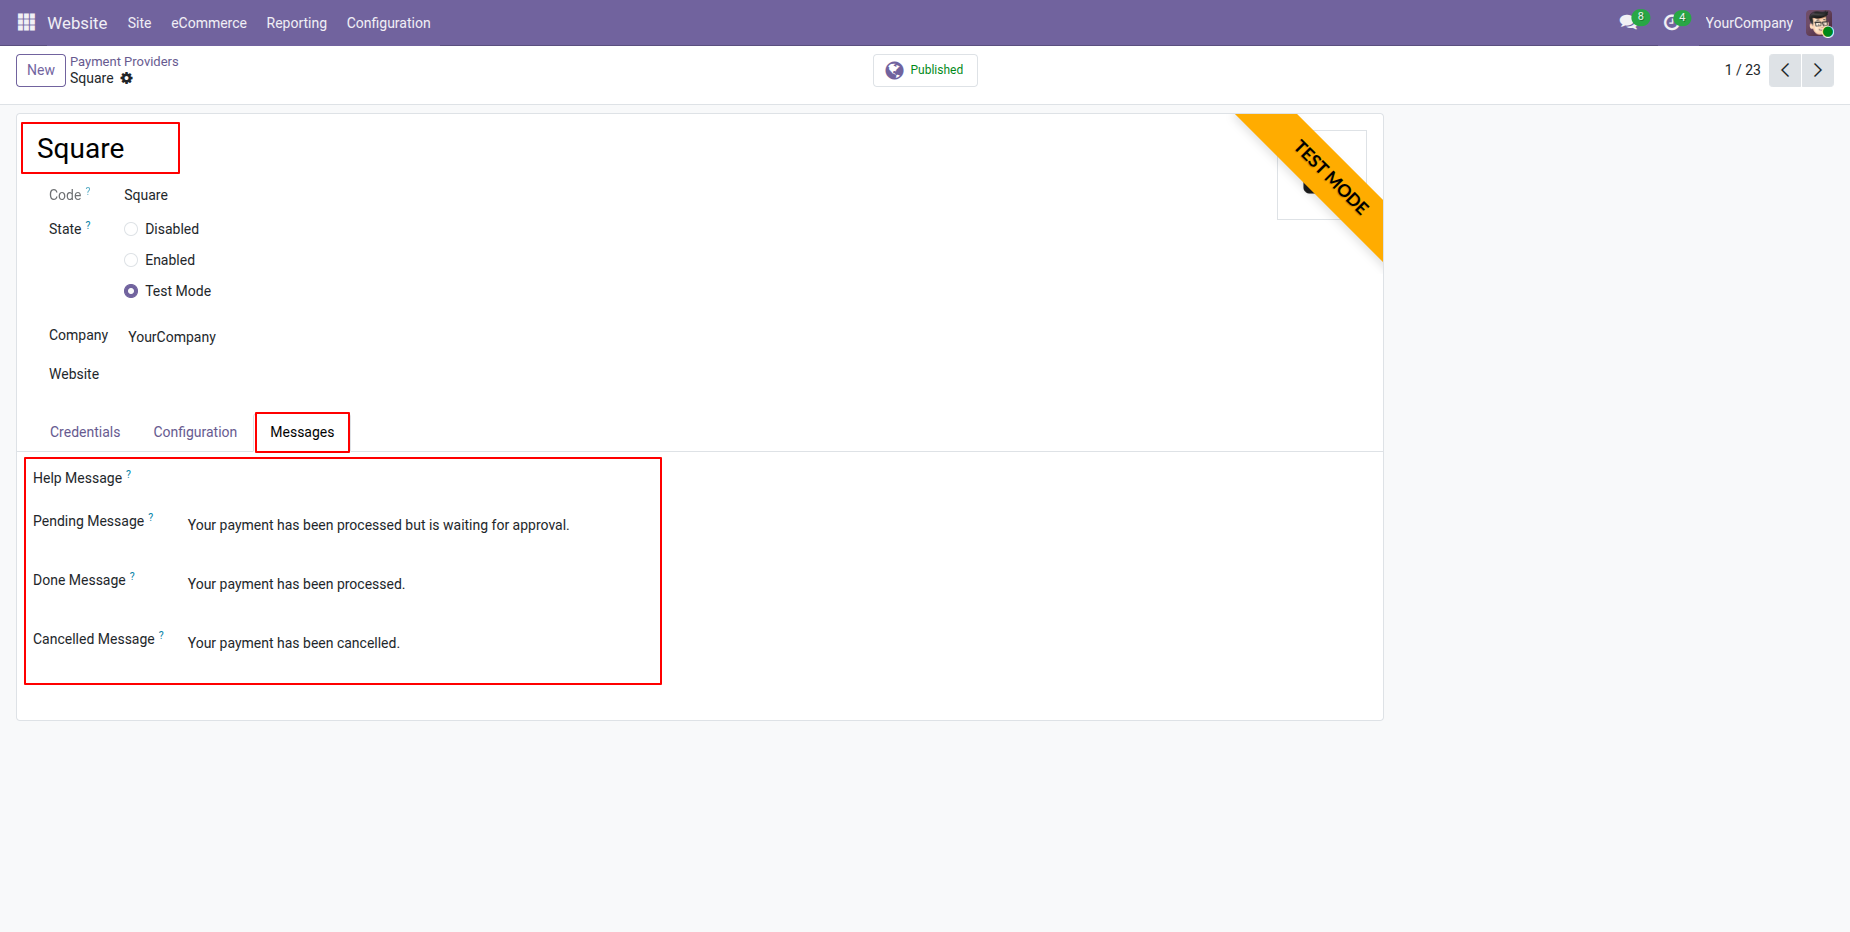Open the apps grid menu icon
Screen dimensions: 1850x932
pos(26,22)
